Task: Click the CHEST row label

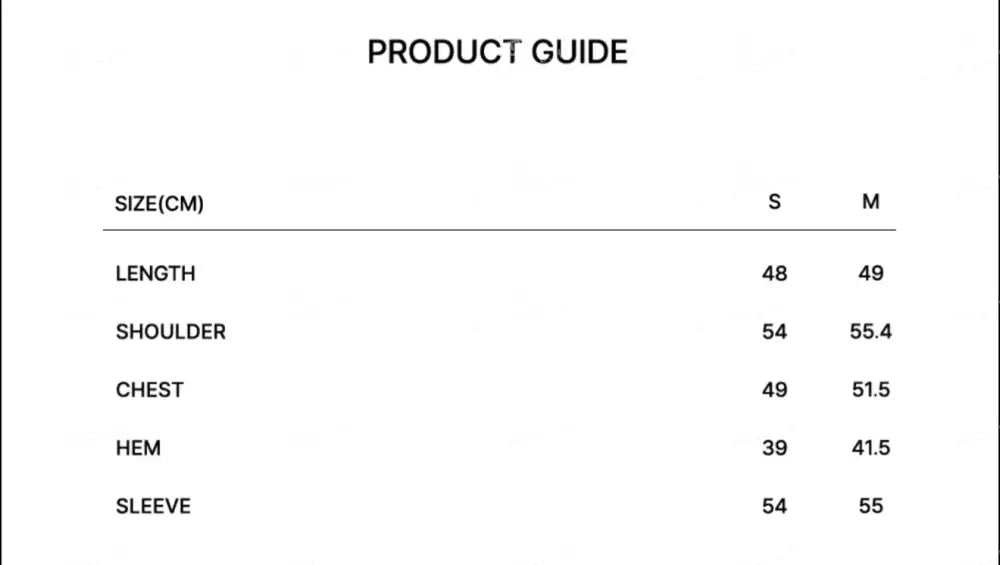Action: (150, 390)
